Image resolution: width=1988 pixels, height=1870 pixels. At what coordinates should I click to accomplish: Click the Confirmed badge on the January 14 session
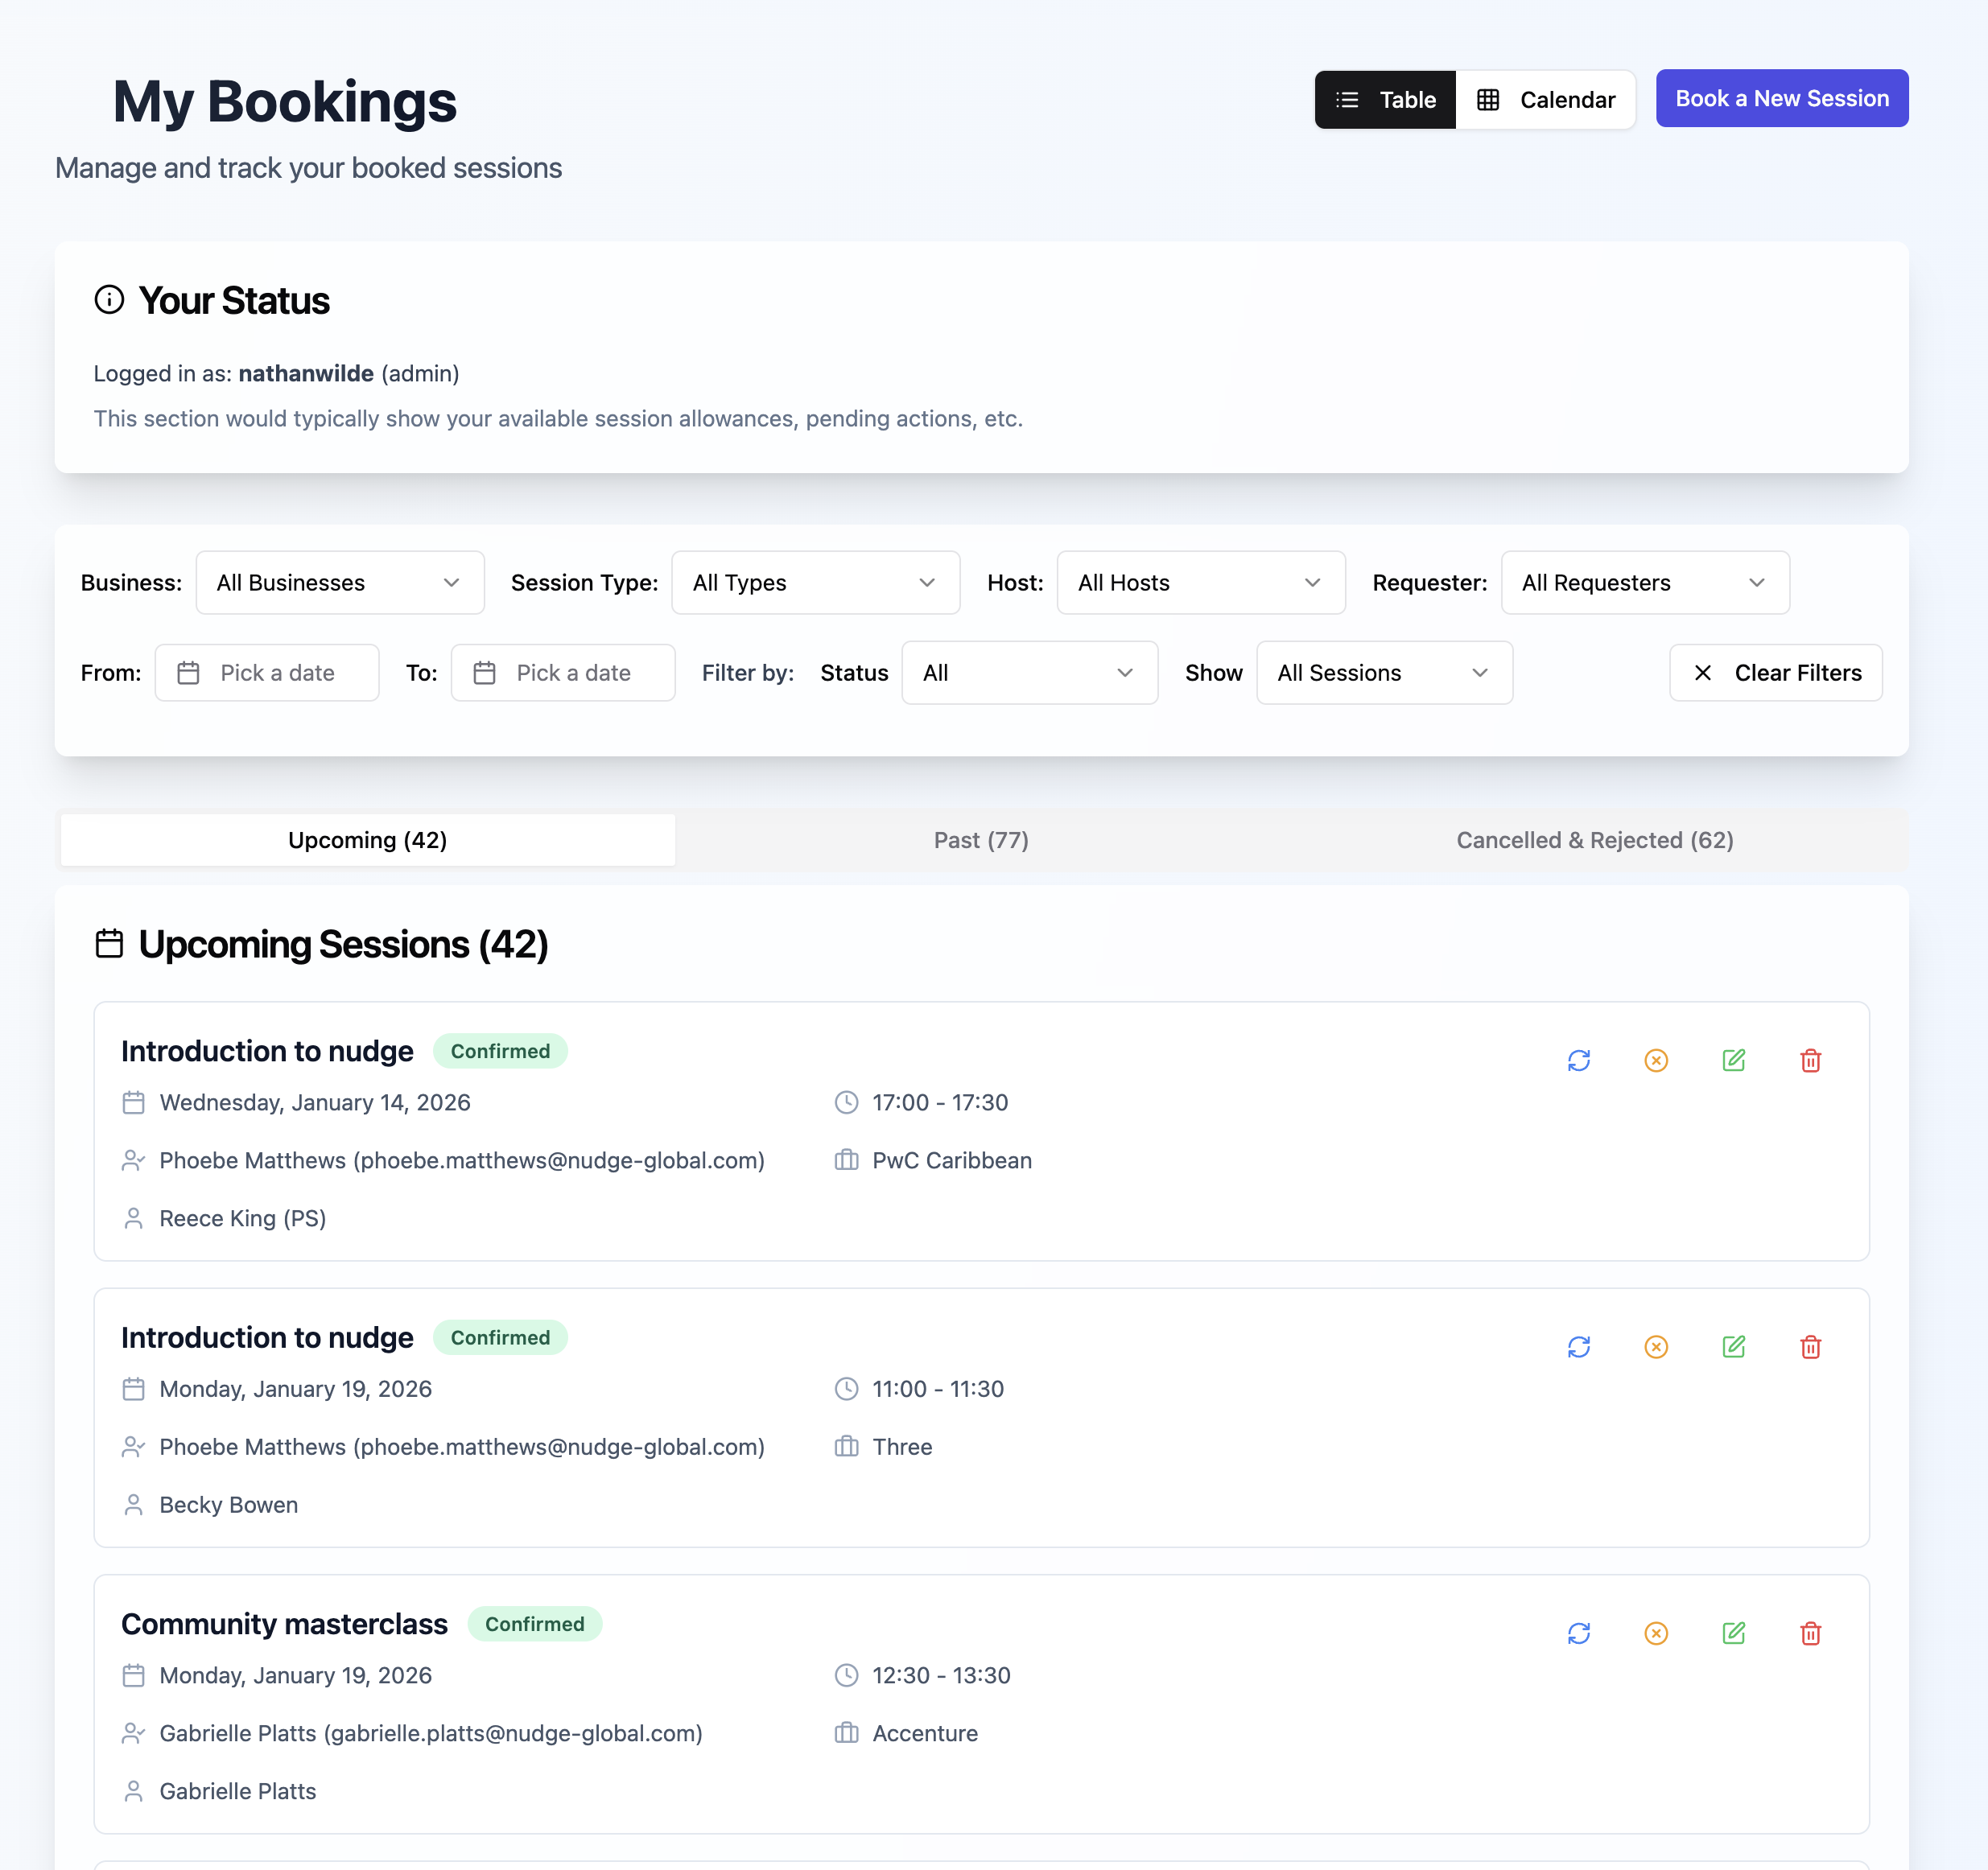[x=500, y=1051]
